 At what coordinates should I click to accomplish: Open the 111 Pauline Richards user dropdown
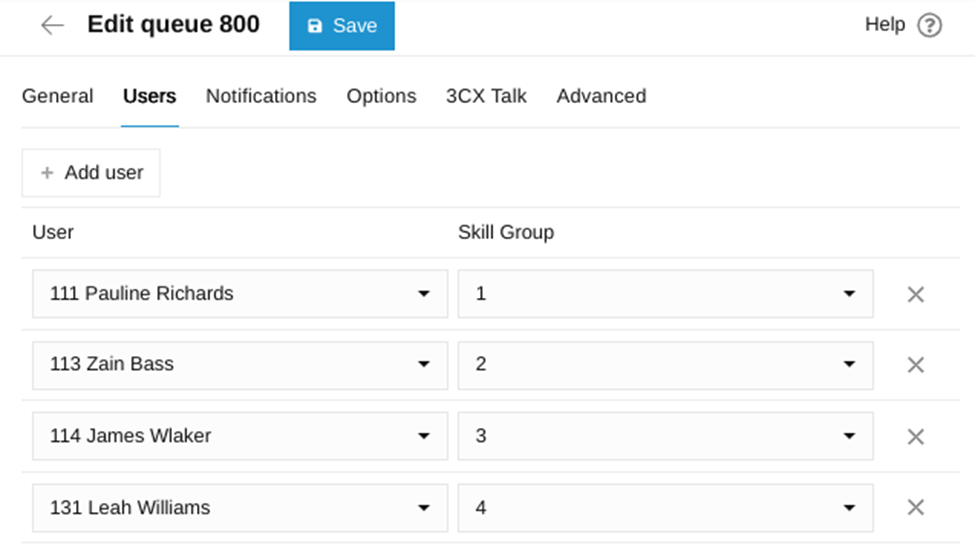(240, 293)
